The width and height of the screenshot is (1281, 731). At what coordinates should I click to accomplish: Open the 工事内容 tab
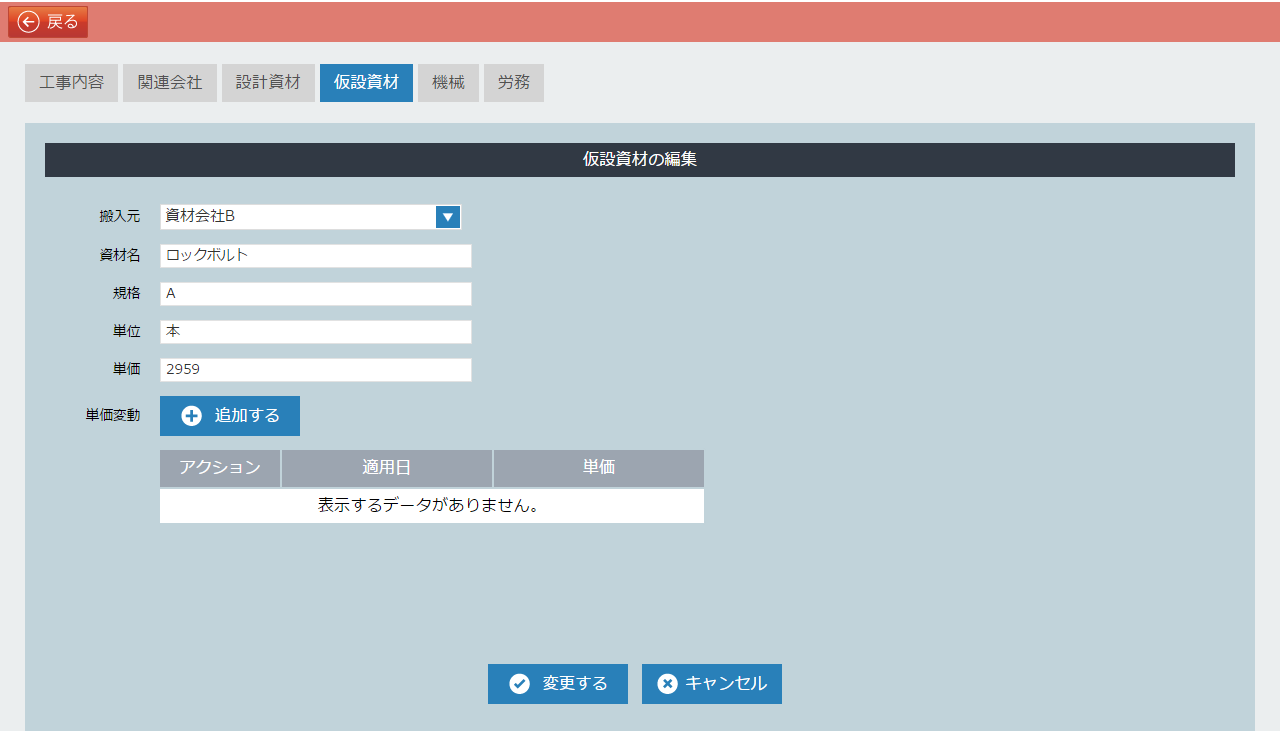71,83
